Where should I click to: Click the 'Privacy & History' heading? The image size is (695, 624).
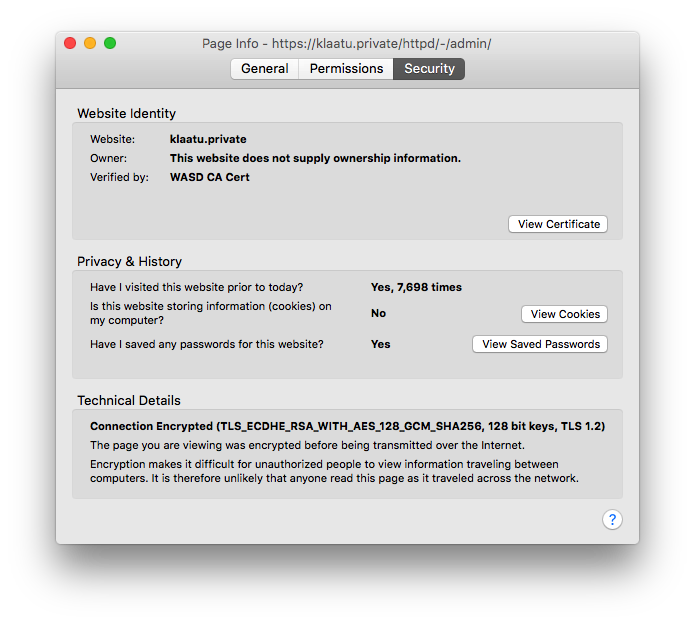click(129, 261)
